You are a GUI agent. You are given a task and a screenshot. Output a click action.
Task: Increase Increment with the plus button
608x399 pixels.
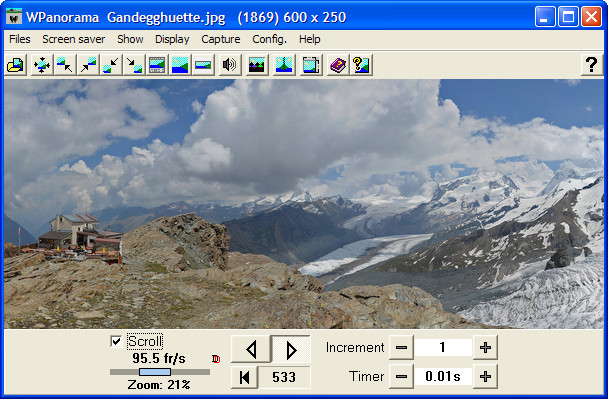coord(485,347)
